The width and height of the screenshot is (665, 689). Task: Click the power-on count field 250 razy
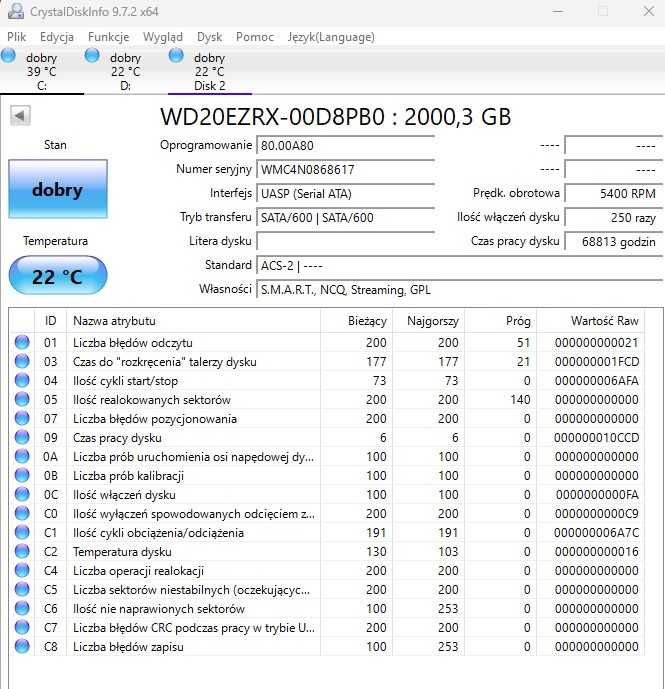pos(614,218)
